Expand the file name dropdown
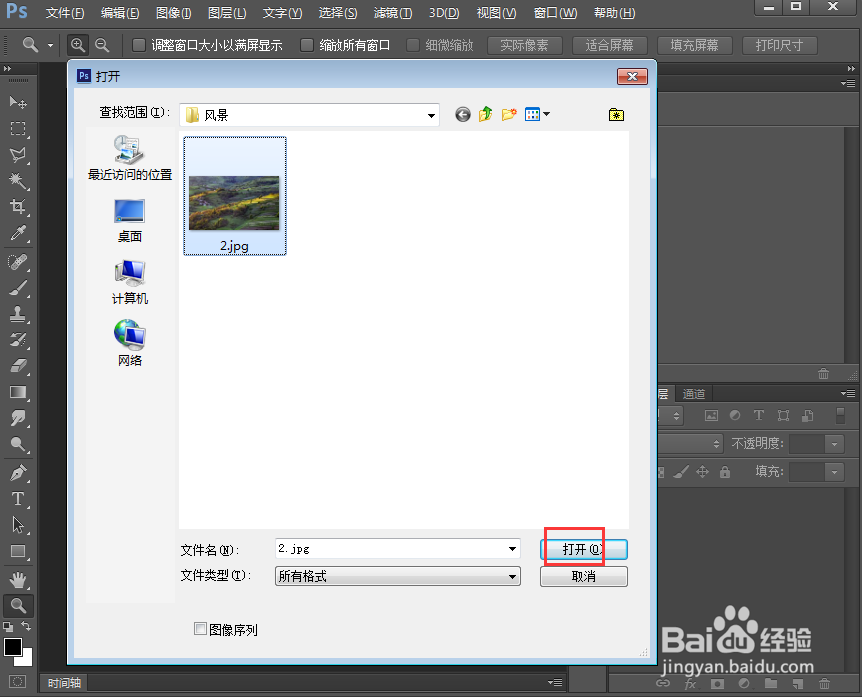The width and height of the screenshot is (862, 697). (512, 549)
